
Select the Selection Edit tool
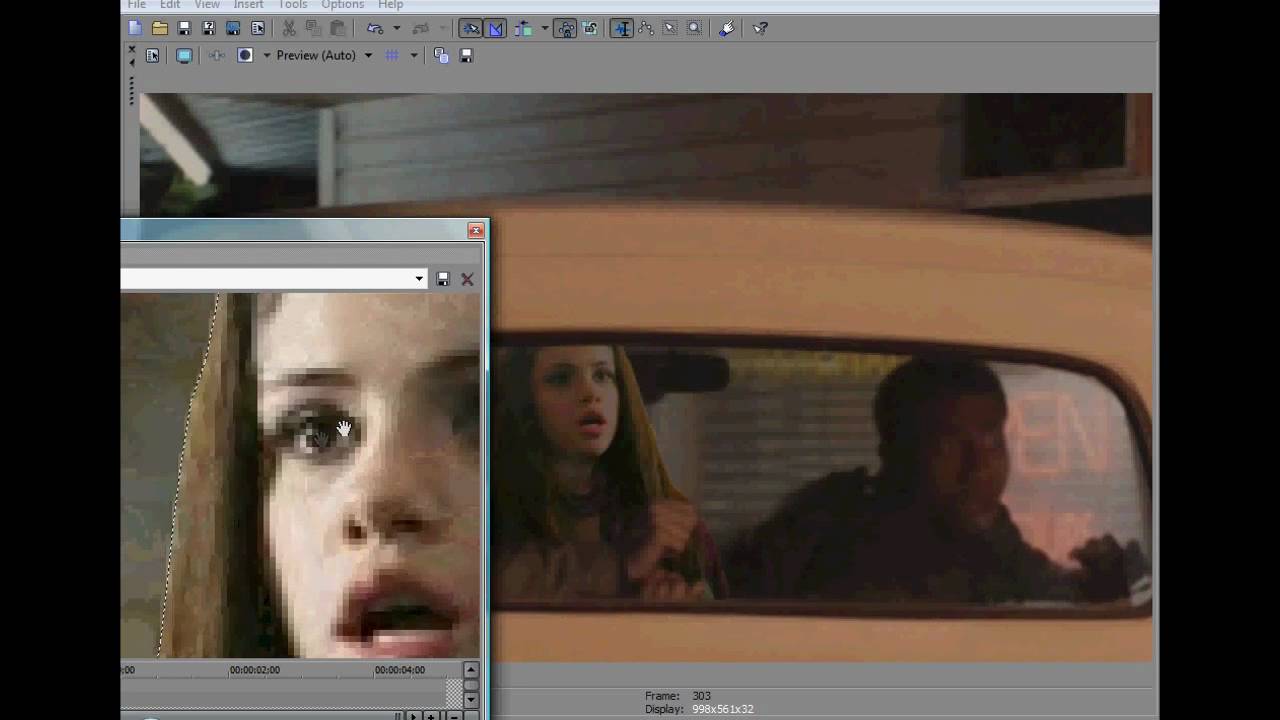(x=670, y=28)
